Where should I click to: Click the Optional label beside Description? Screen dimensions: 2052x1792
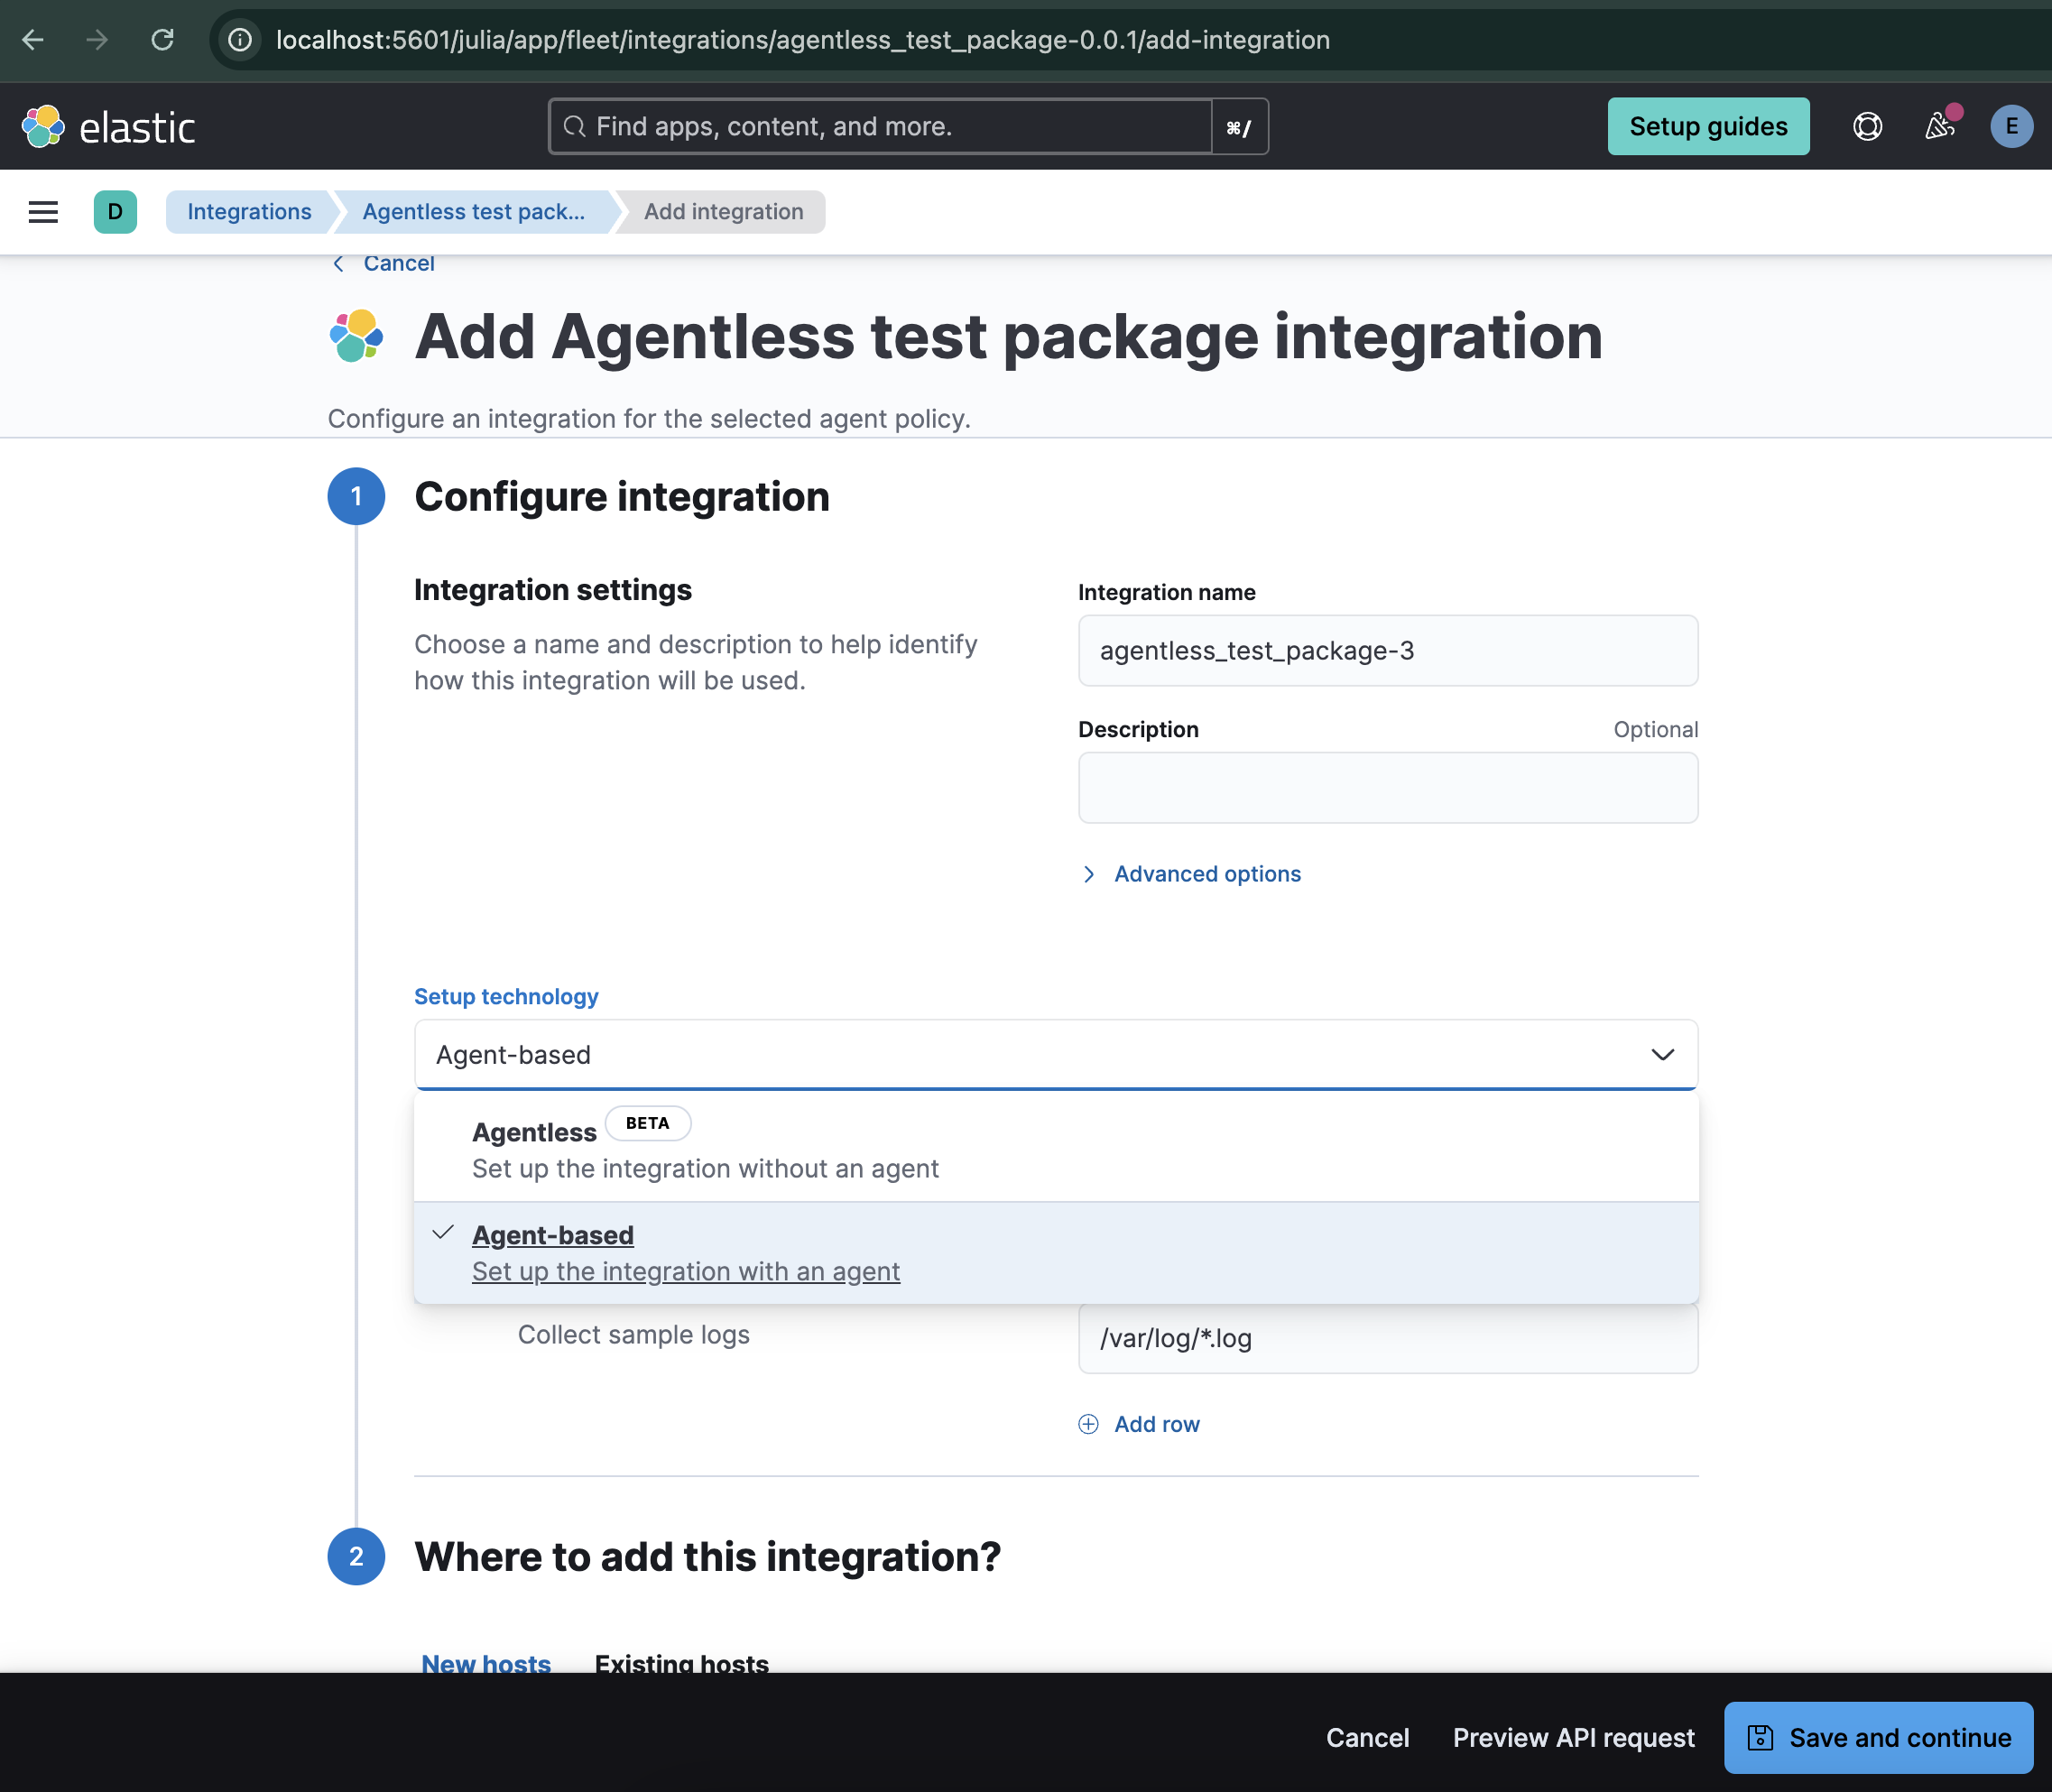pos(1656,730)
